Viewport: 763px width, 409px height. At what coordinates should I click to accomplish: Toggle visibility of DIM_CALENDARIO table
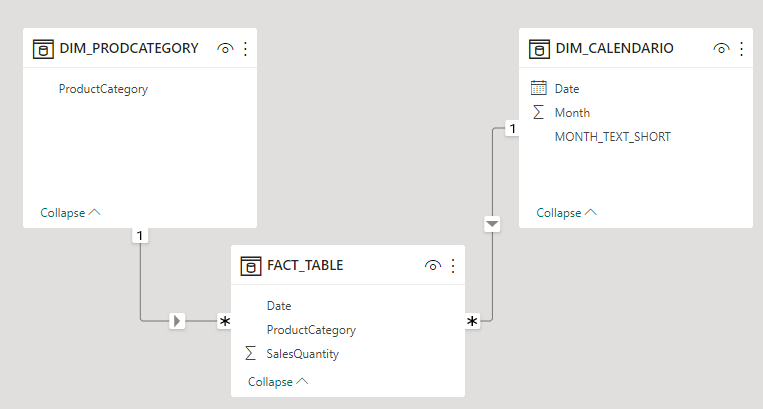[x=721, y=49]
